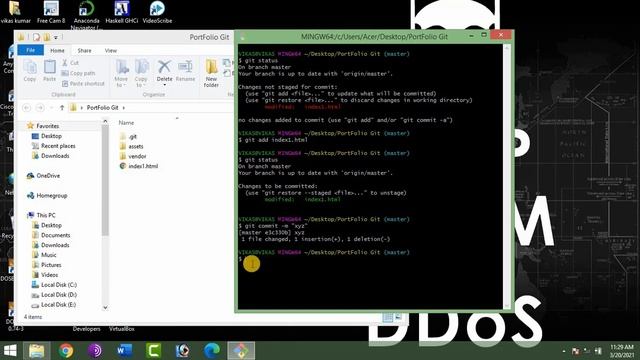Select the index1.html file
640x360 pixels.
pyautogui.click(x=139, y=166)
